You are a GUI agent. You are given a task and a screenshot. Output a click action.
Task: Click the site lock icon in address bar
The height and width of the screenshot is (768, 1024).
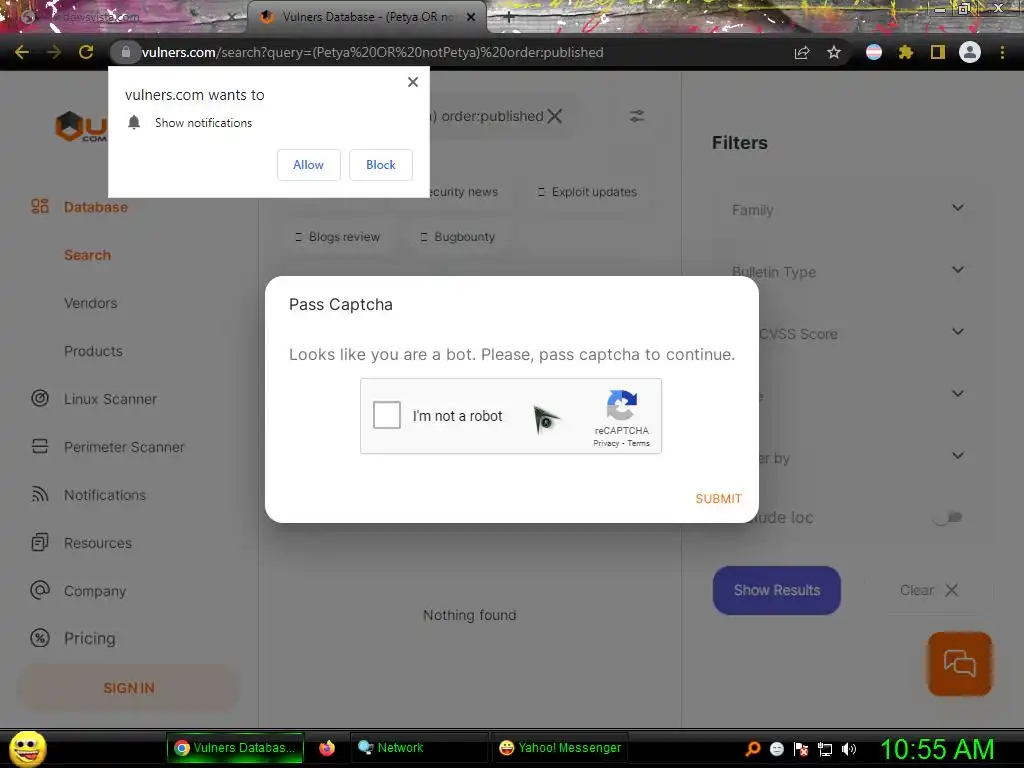point(126,52)
